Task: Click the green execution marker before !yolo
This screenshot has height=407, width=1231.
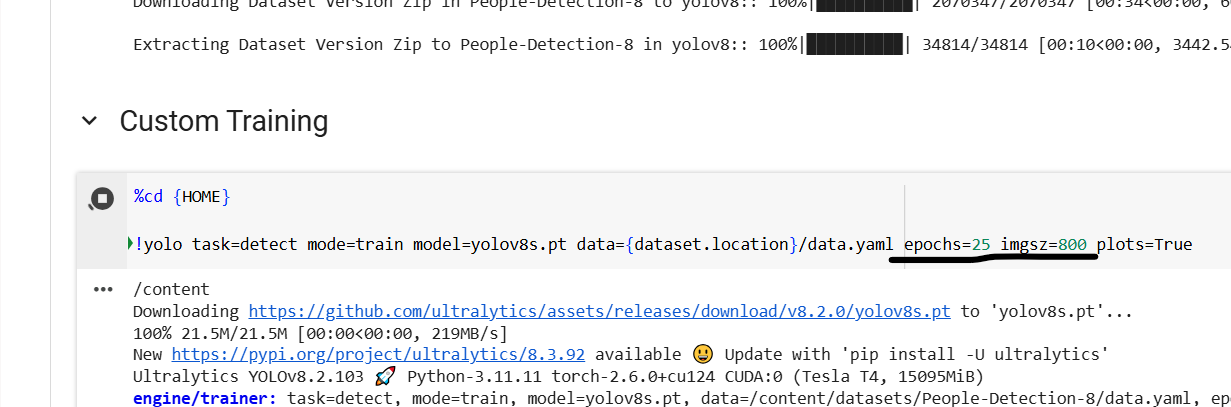Action: [x=129, y=244]
